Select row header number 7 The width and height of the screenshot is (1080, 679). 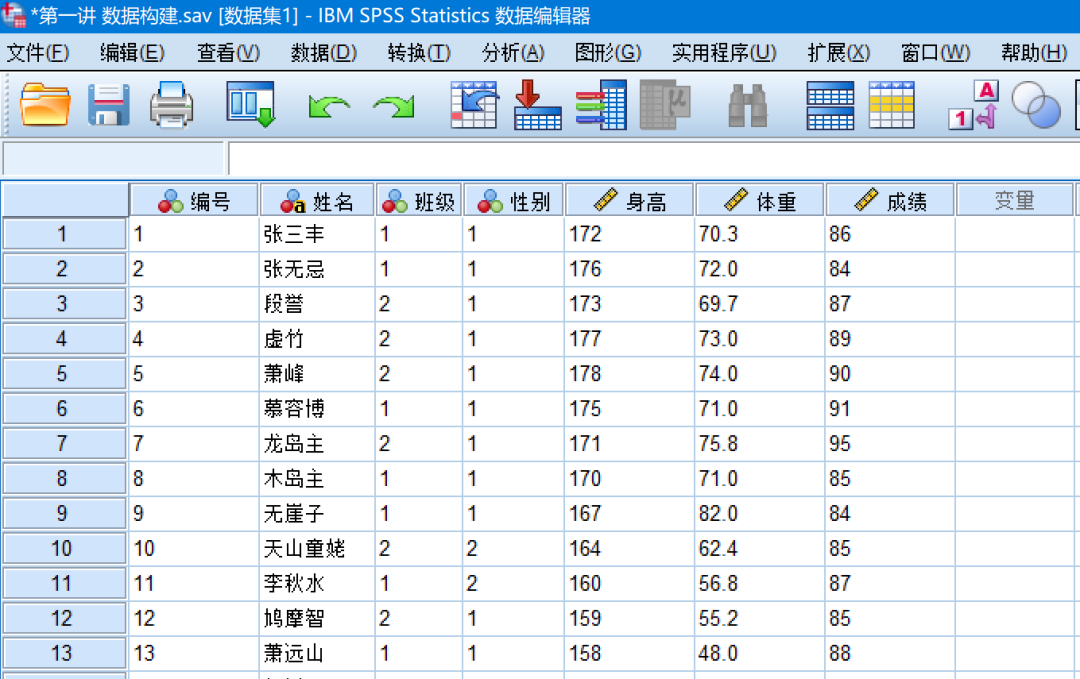[65, 443]
